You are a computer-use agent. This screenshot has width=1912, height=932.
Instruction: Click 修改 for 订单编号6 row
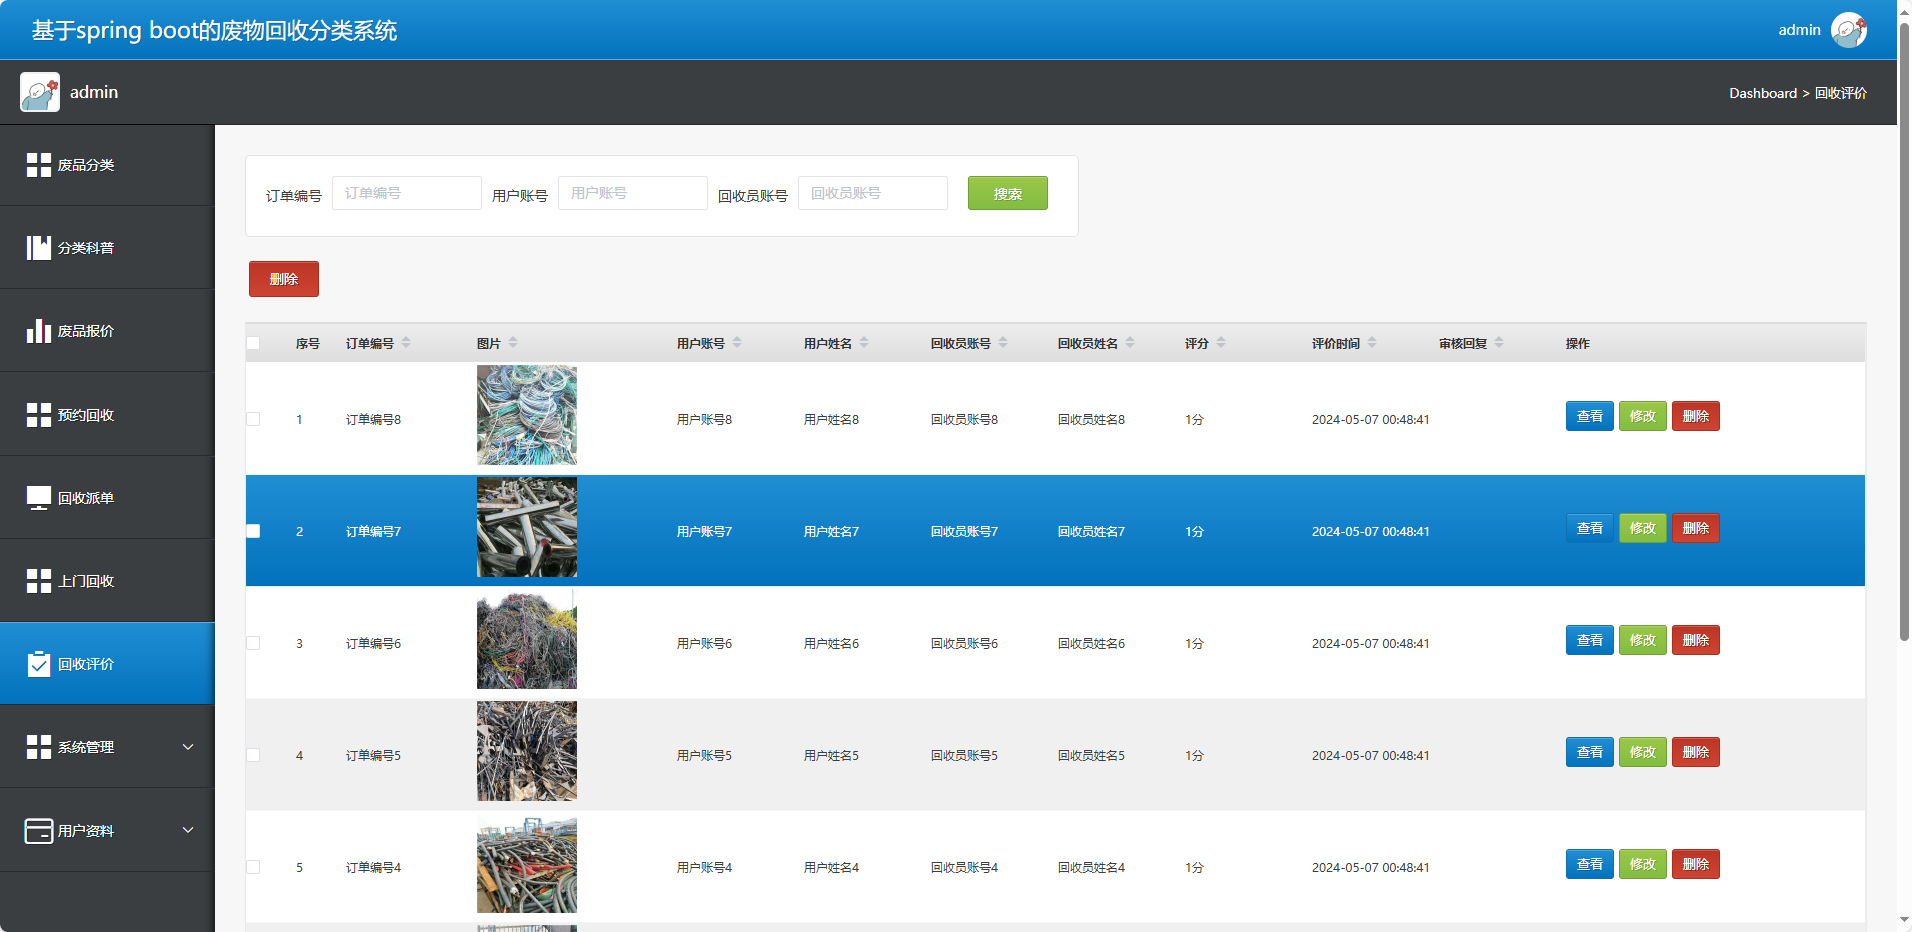(1642, 640)
